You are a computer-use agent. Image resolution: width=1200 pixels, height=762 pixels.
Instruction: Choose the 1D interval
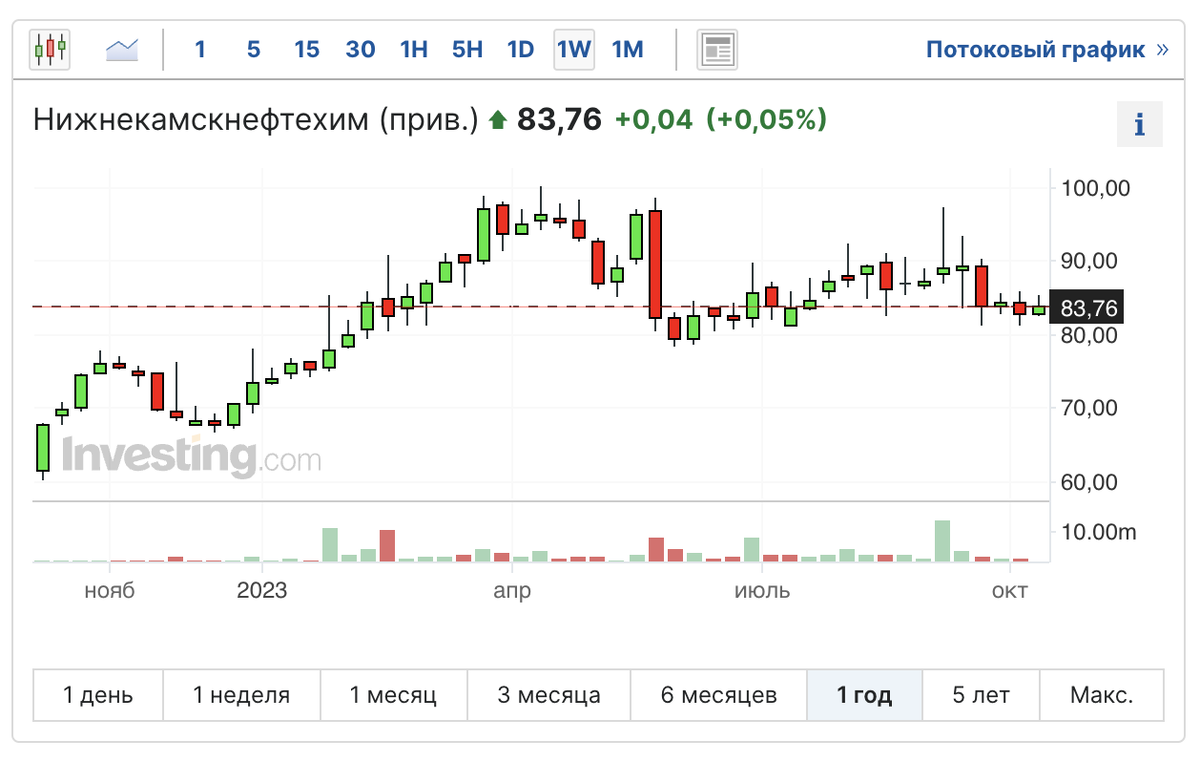pyautogui.click(x=521, y=49)
